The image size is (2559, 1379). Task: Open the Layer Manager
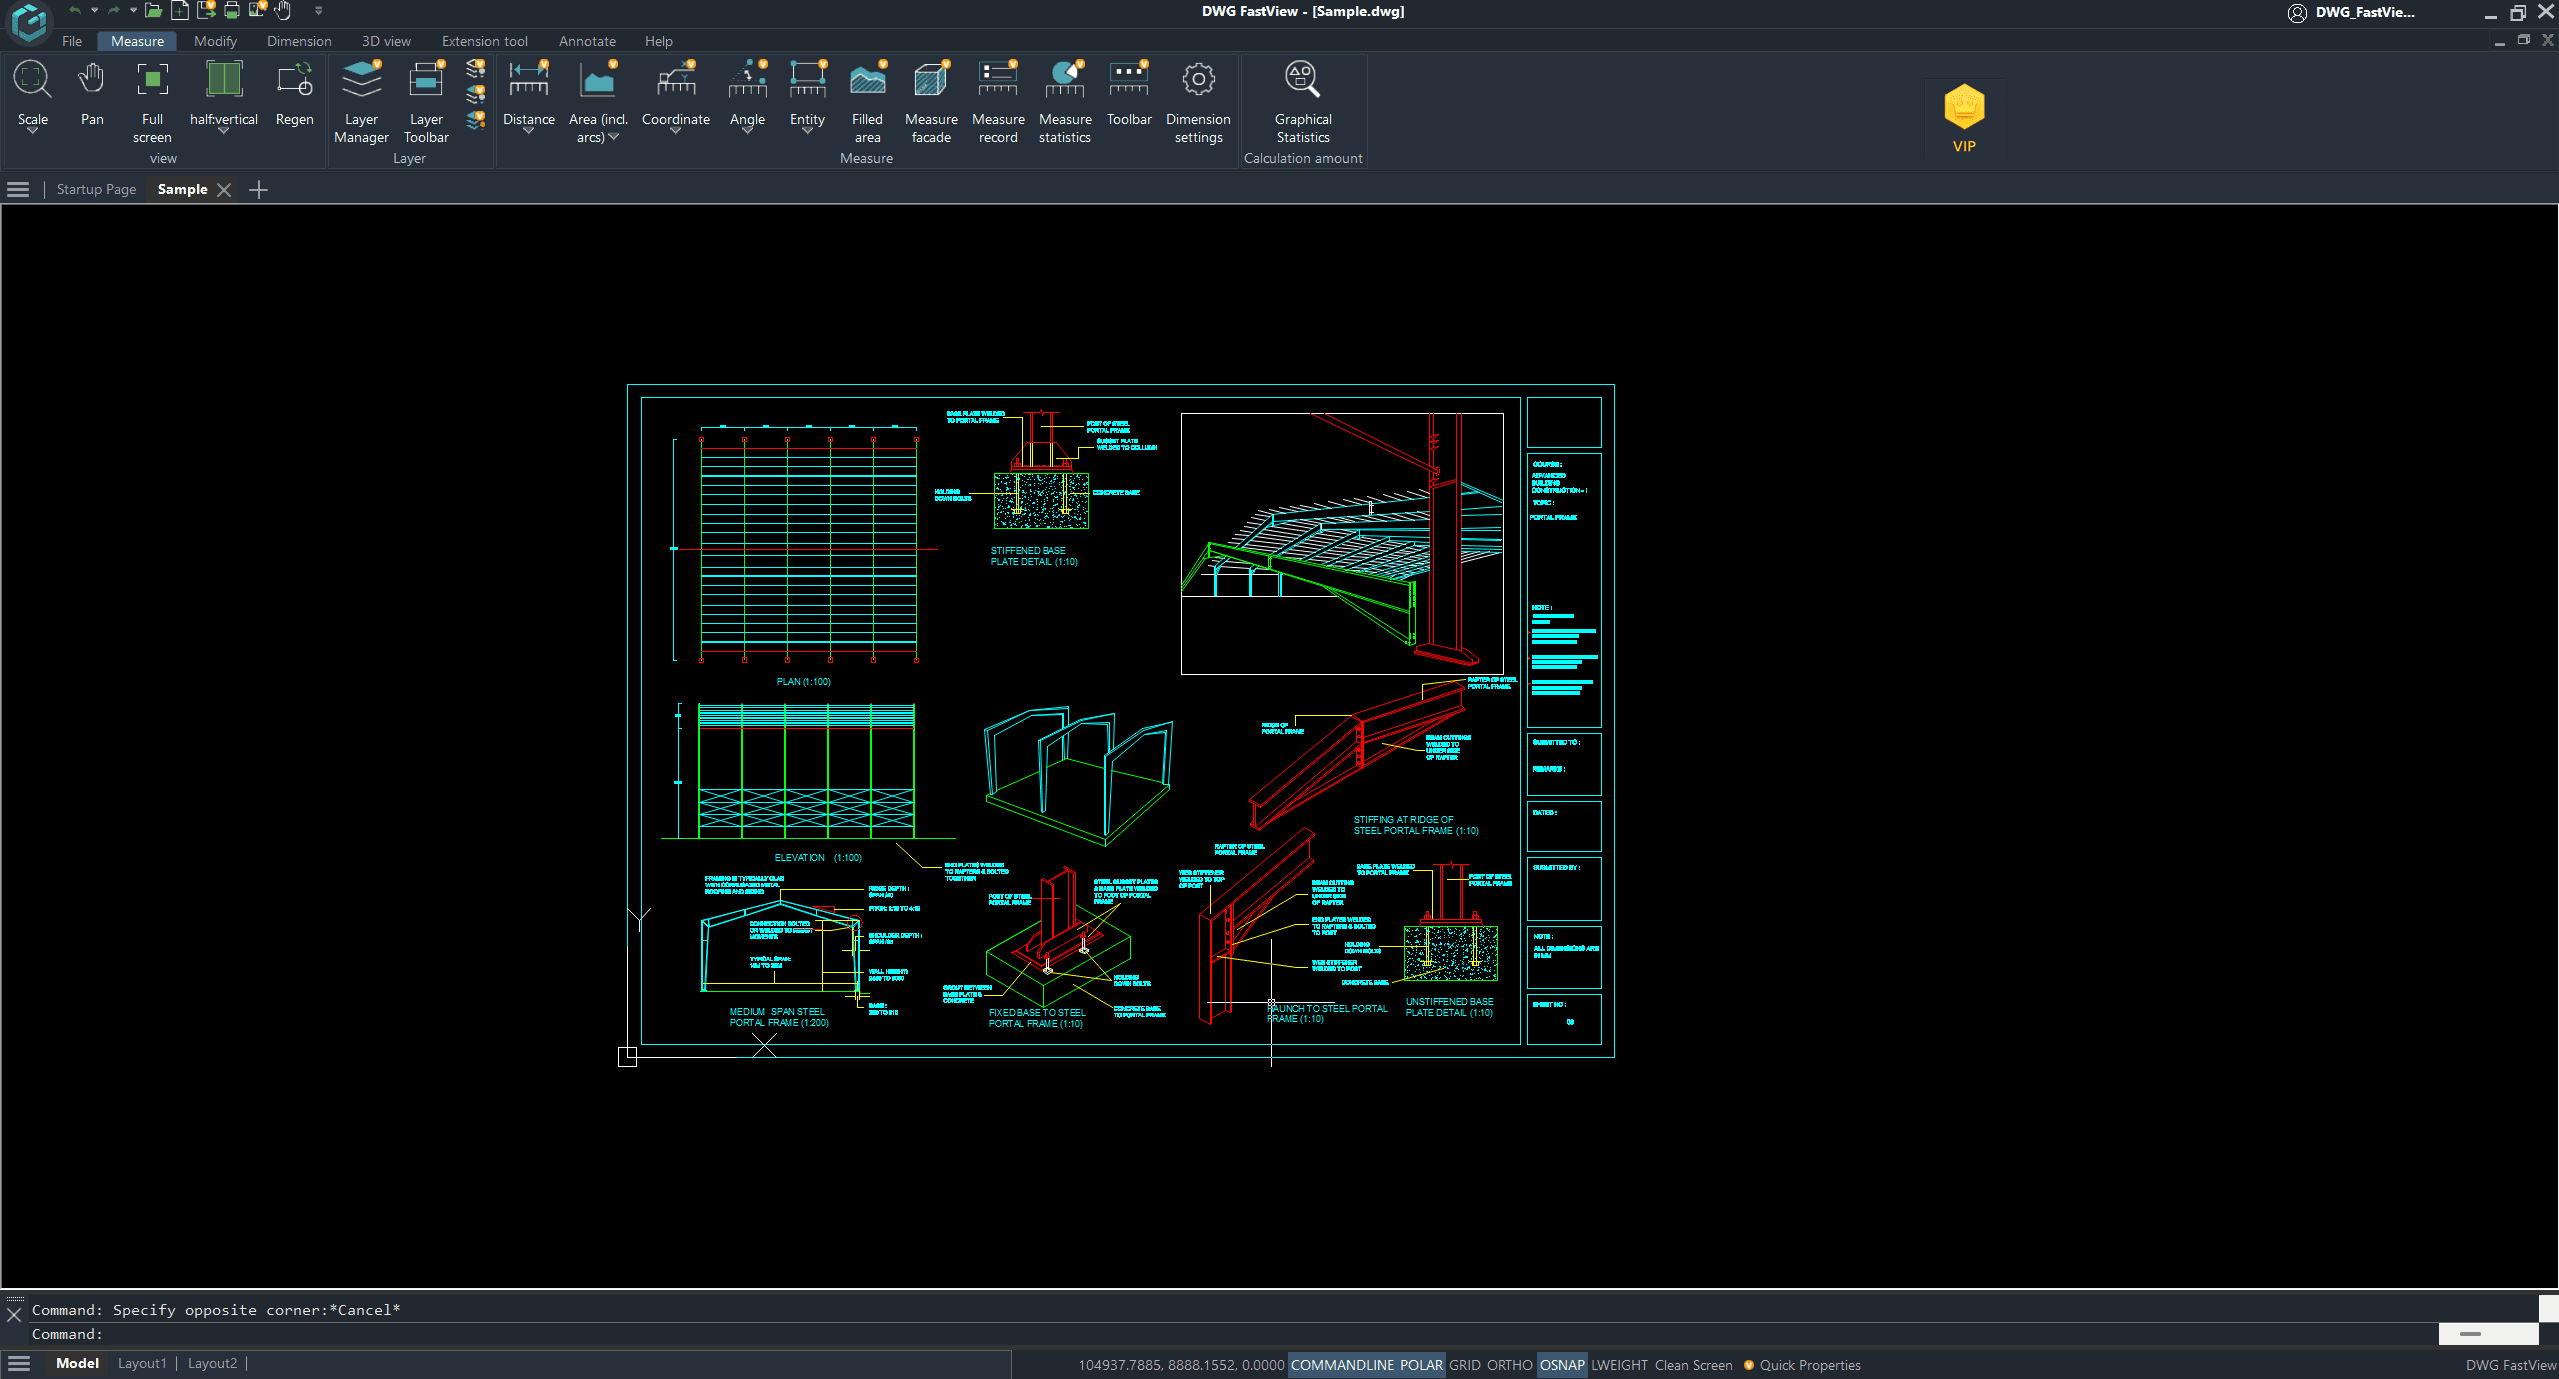(361, 80)
